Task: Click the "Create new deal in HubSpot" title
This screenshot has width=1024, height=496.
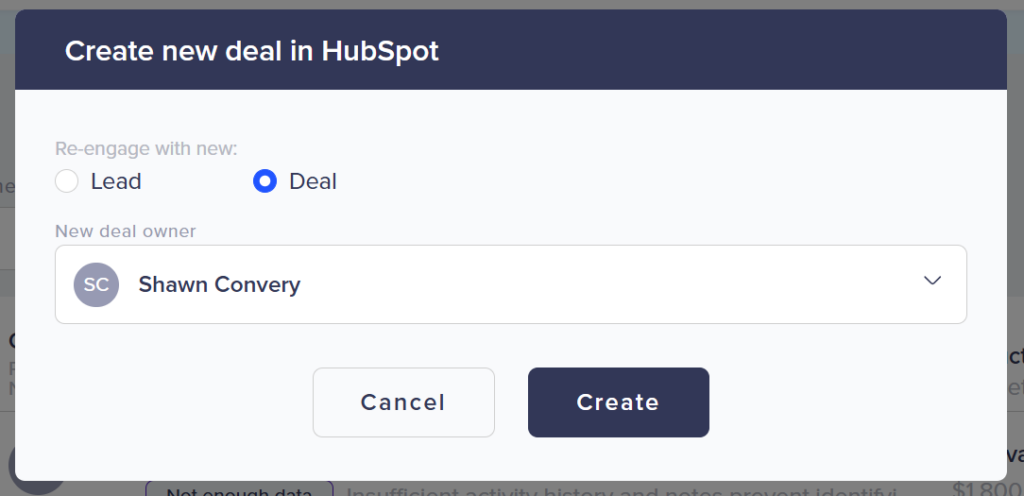Action: click(x=251, y=51)
